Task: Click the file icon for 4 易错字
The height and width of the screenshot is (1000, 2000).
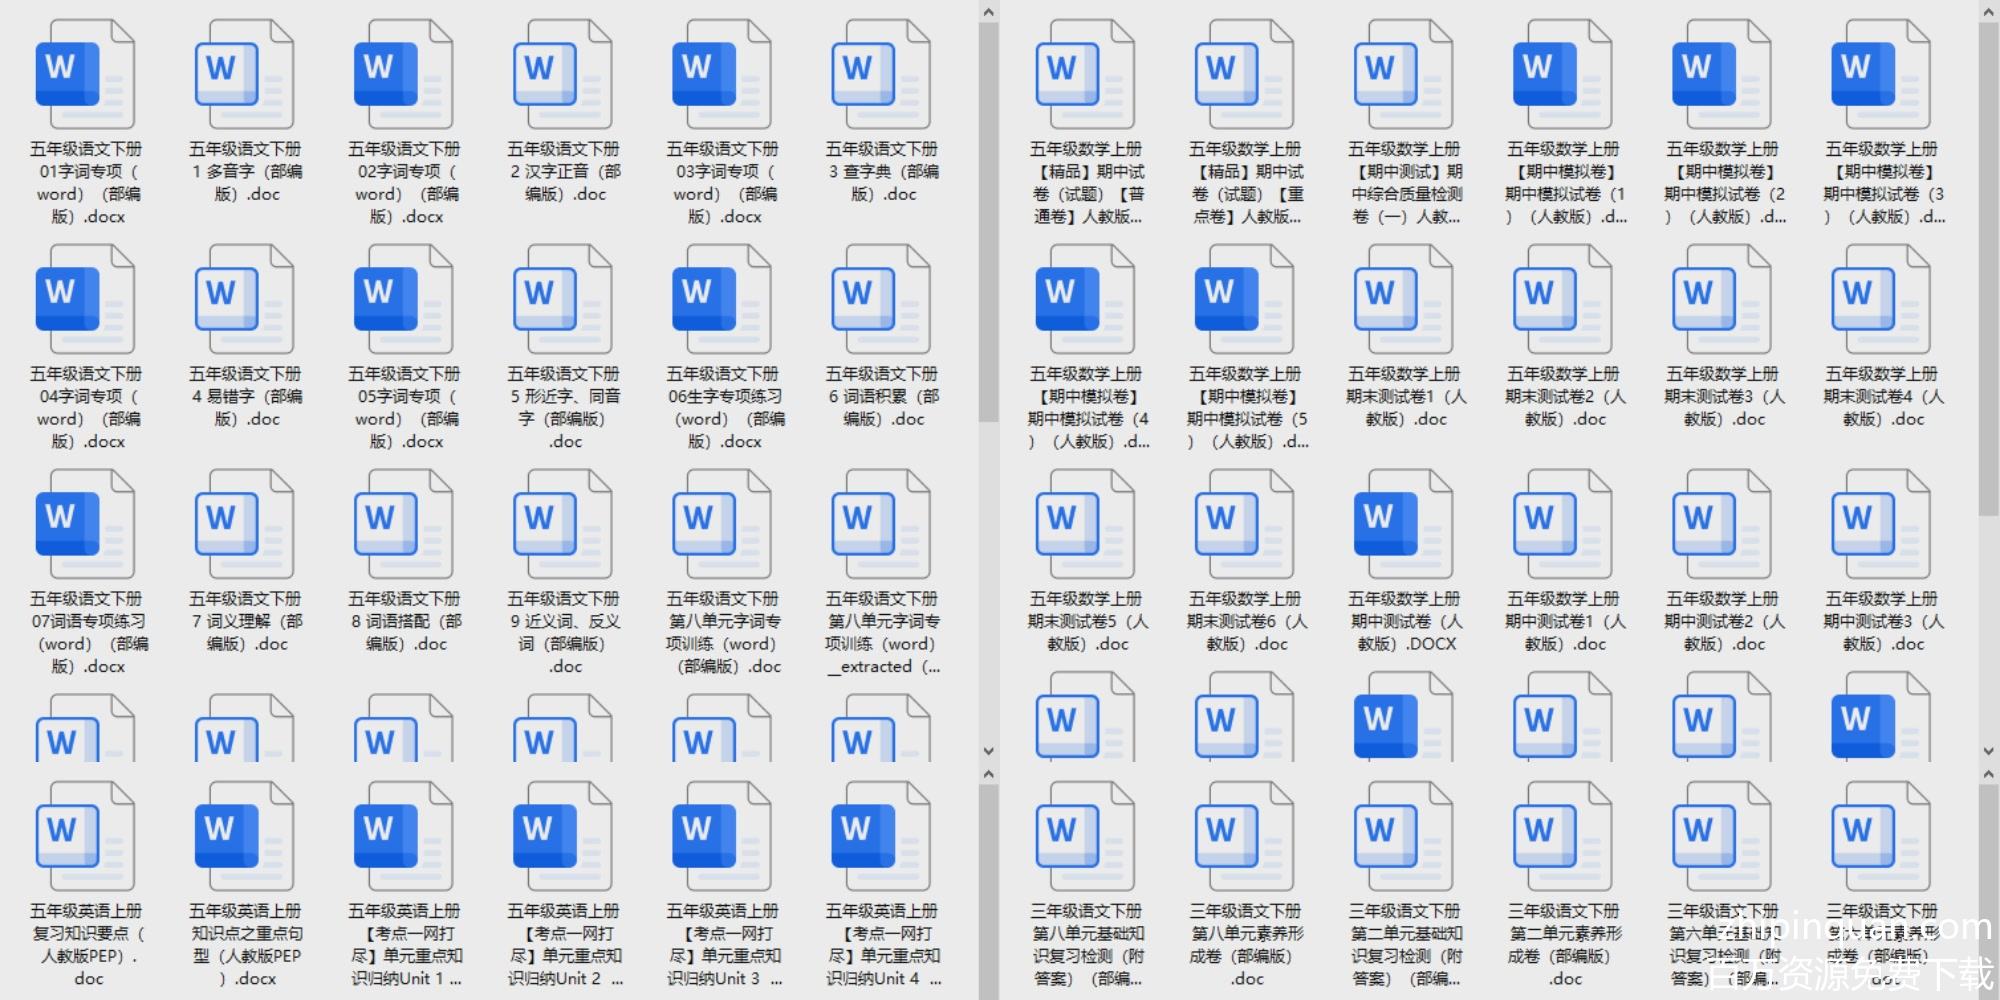Action: pos(244,300)
